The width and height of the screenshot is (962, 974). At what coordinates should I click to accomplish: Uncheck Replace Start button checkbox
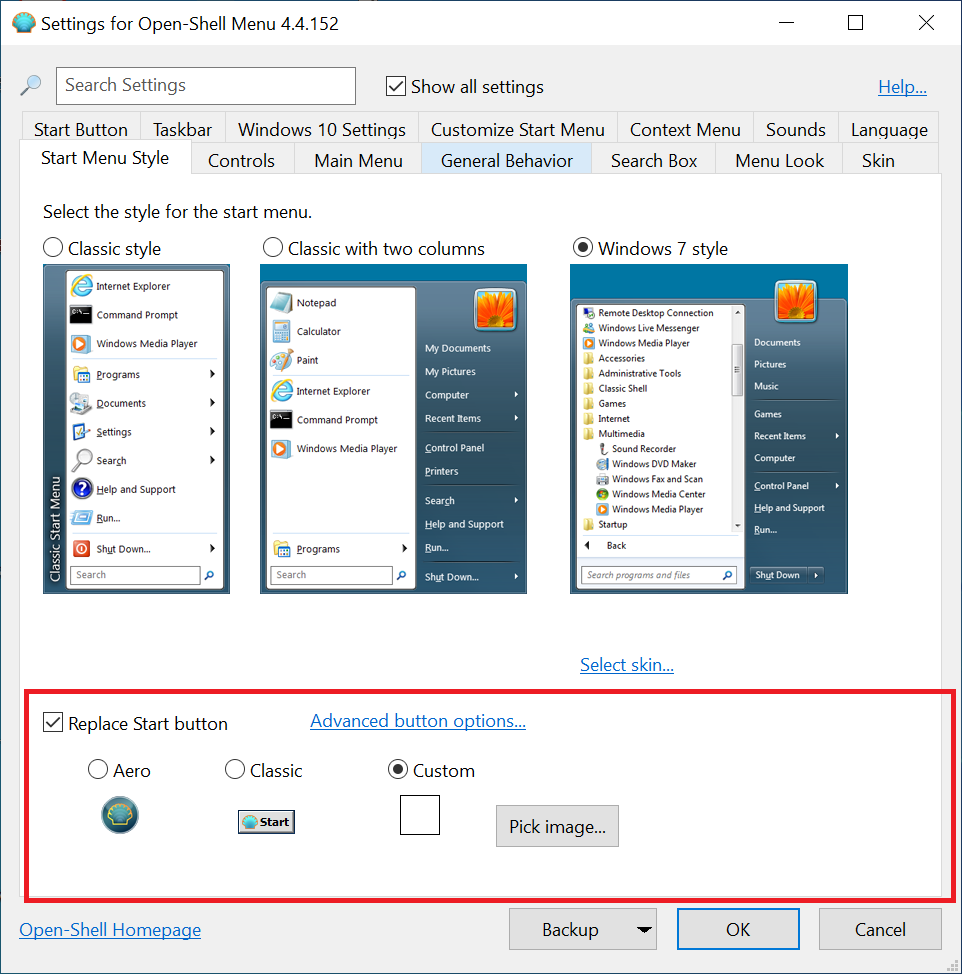53,722
